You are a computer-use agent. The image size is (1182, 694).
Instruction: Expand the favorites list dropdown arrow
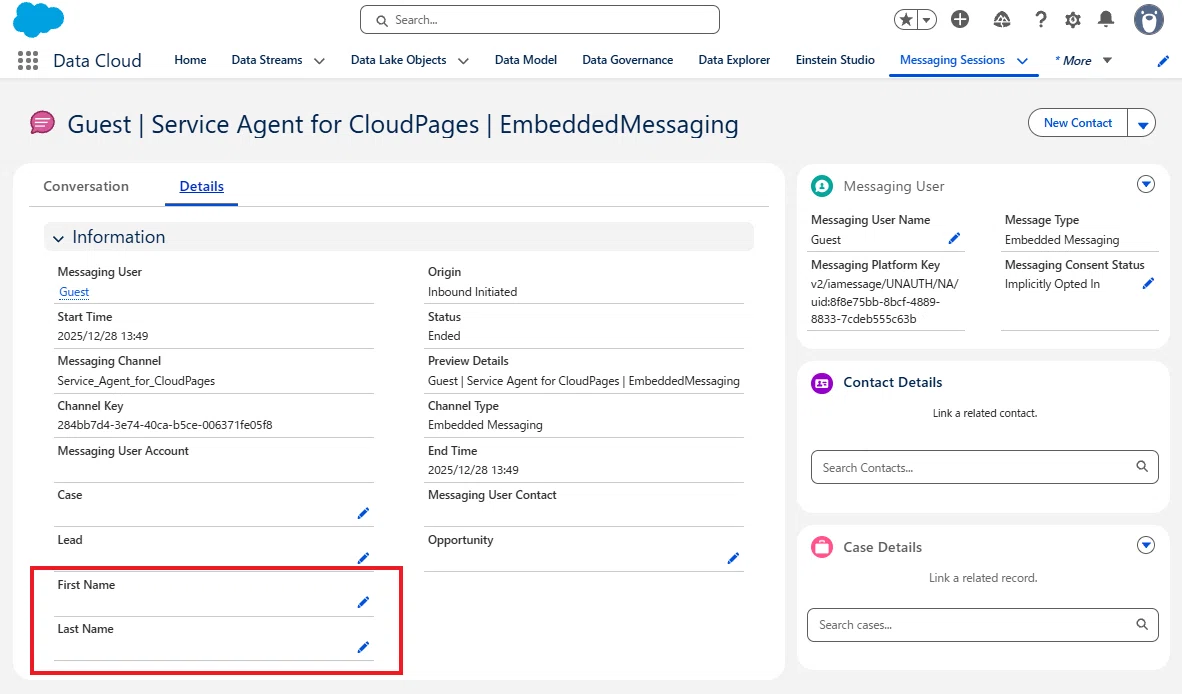coord(926,20)
